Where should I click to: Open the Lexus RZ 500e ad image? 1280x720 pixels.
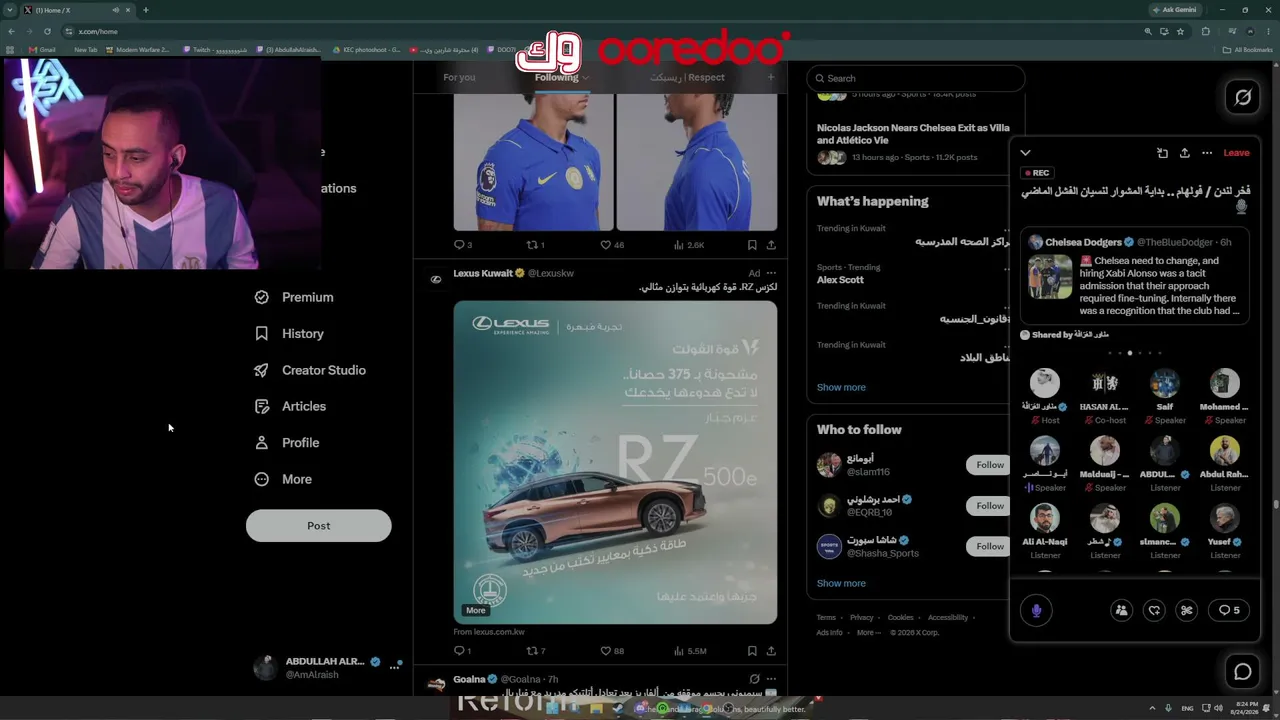pyautogui.click(x=615, y=463)
